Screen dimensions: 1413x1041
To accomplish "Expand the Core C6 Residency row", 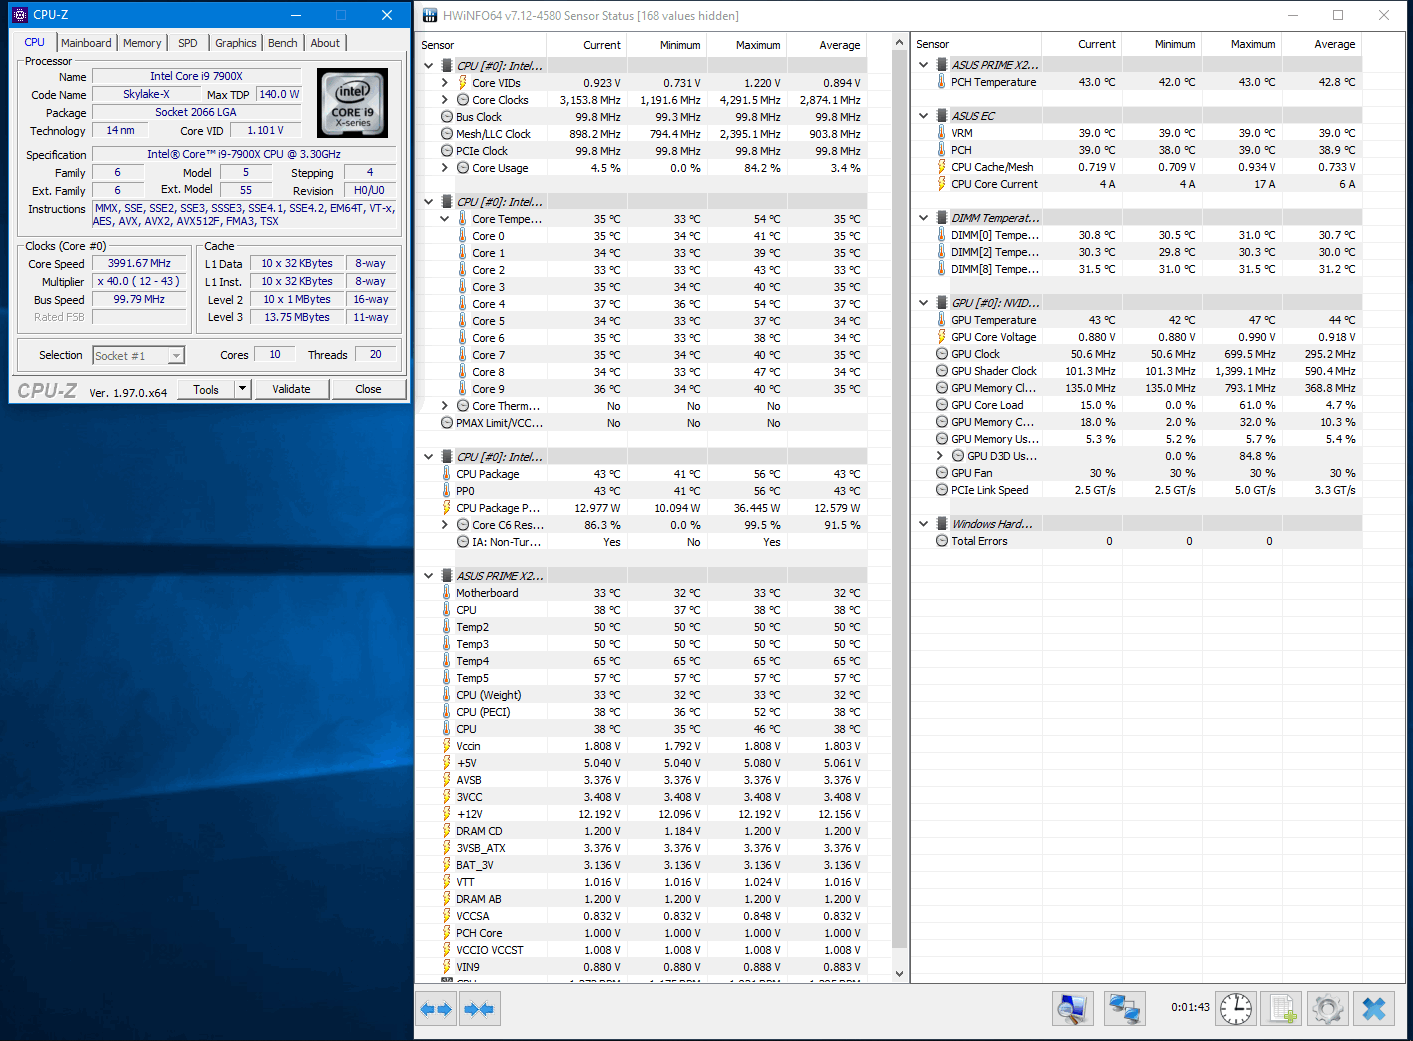I will click(x=445, y=525).
